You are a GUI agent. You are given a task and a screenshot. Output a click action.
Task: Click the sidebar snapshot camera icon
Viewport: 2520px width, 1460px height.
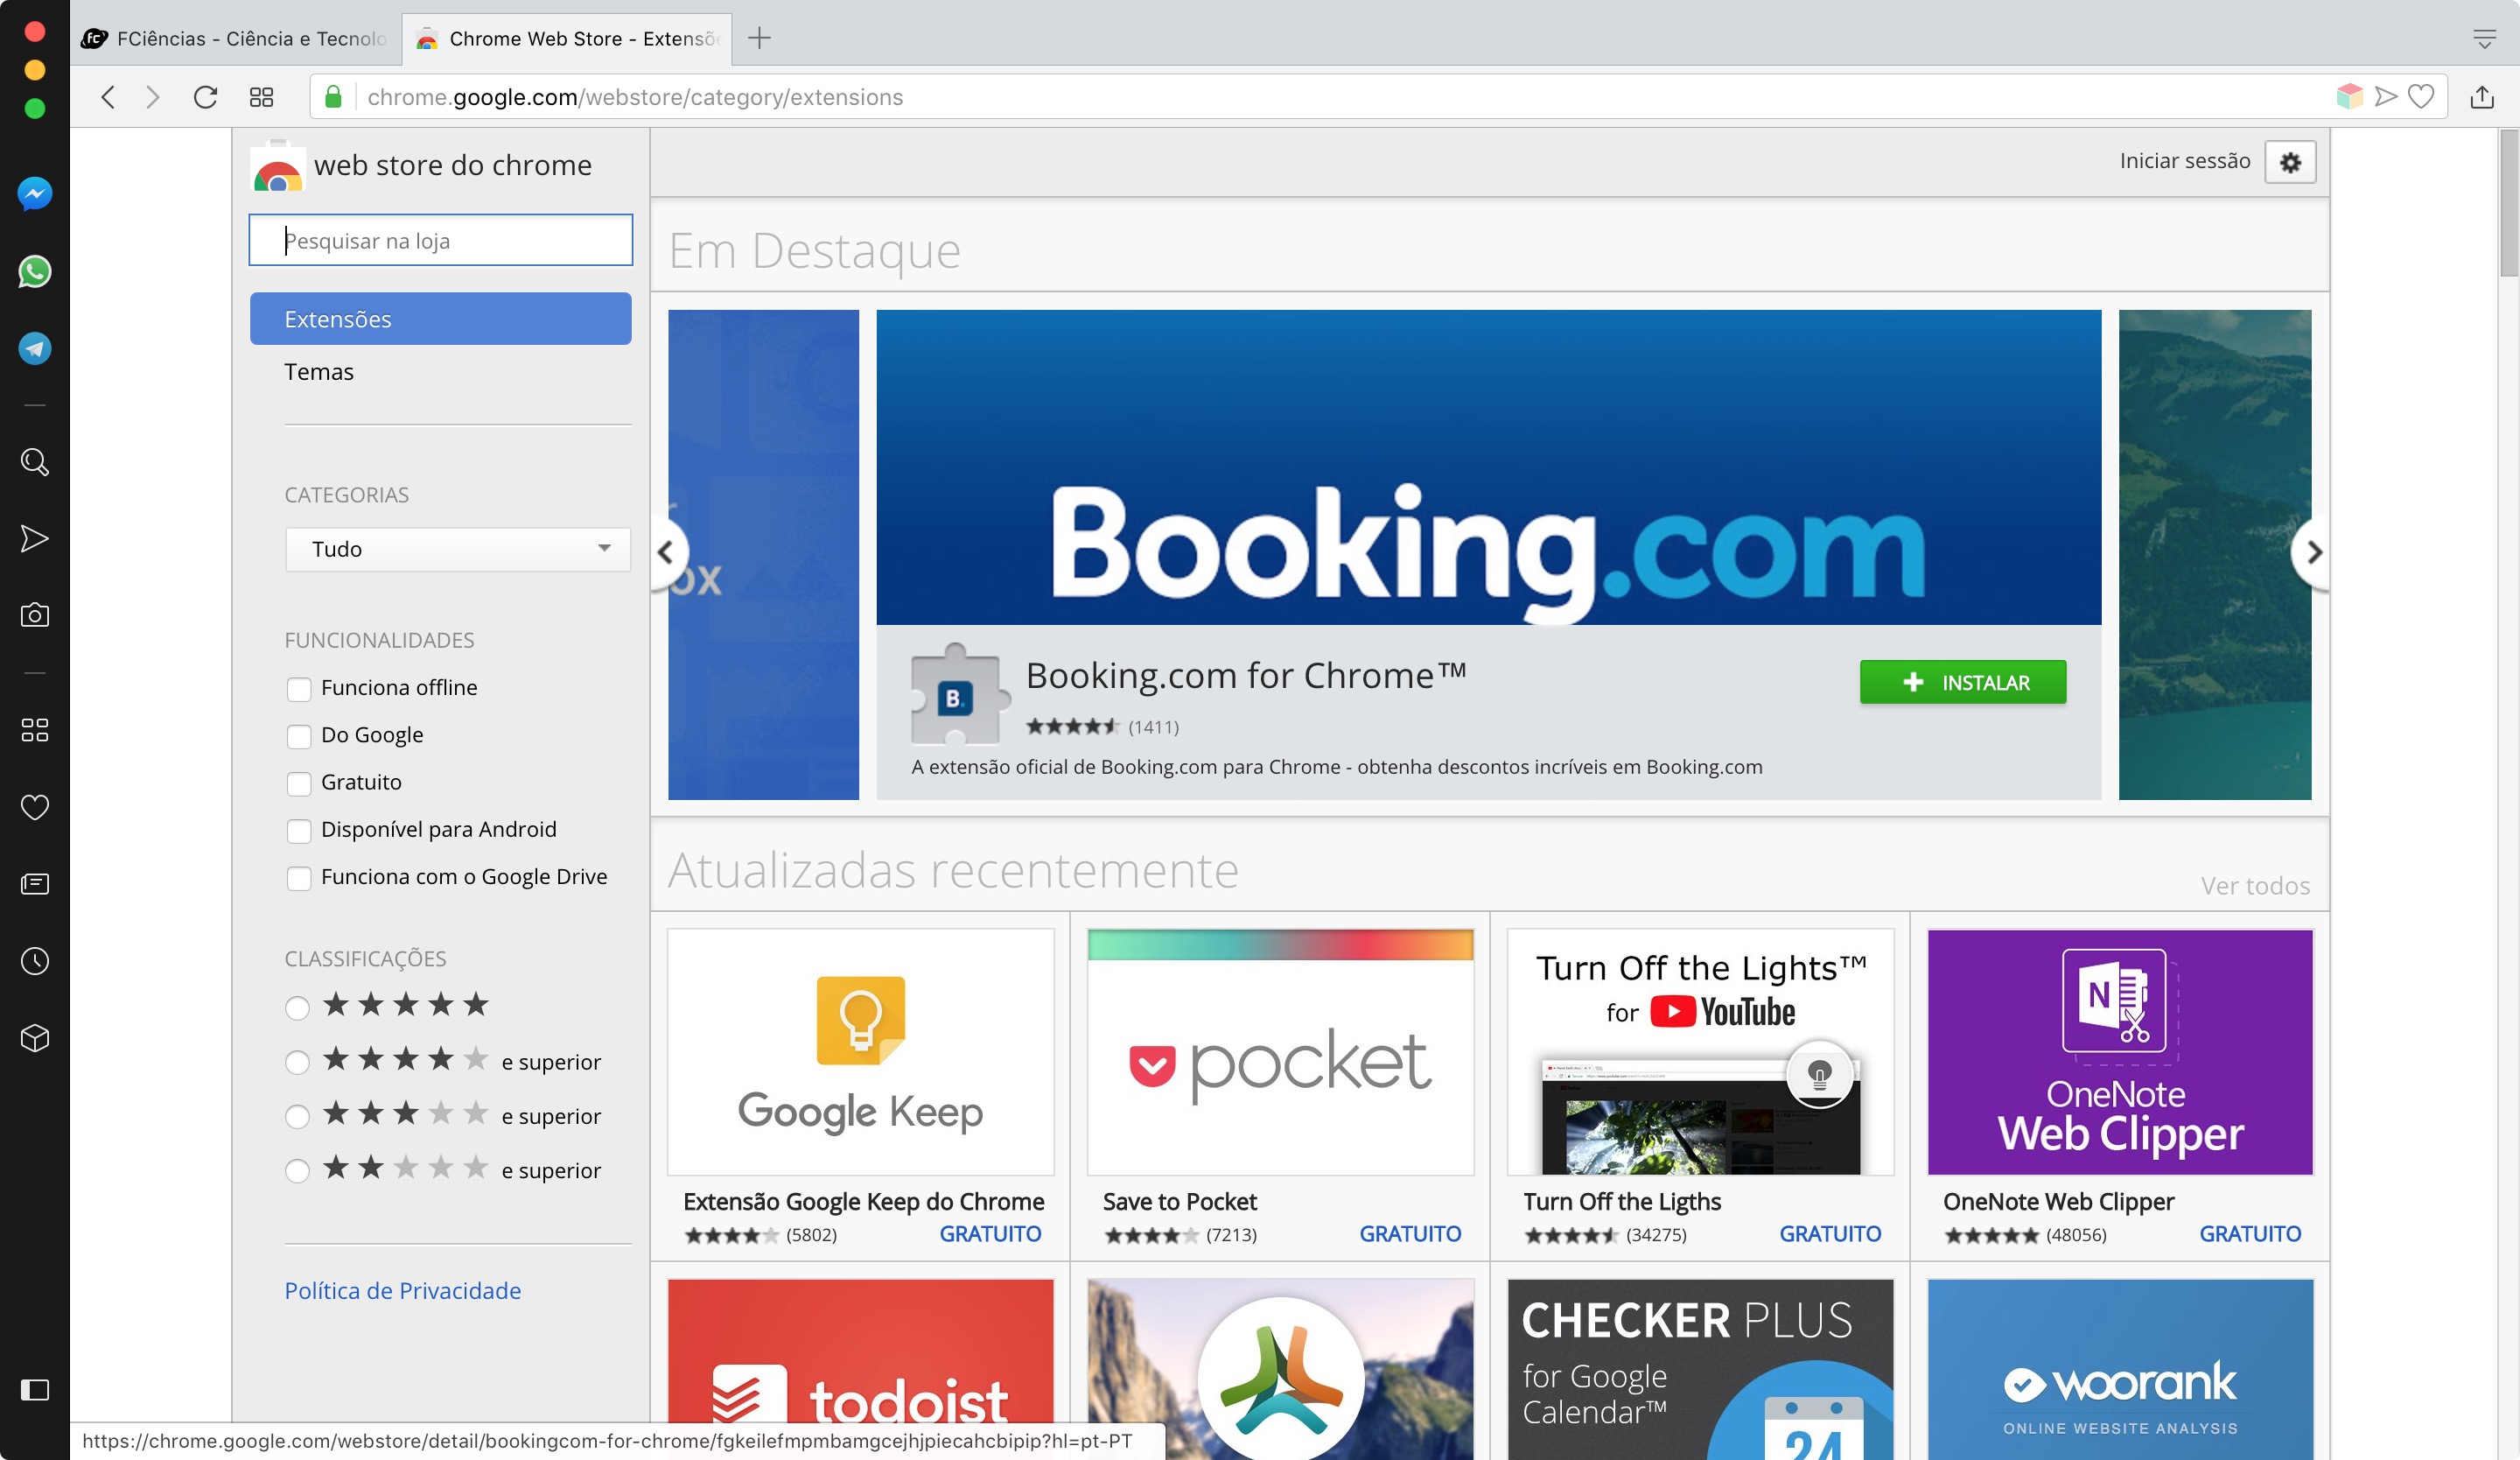tap(35, 615)
